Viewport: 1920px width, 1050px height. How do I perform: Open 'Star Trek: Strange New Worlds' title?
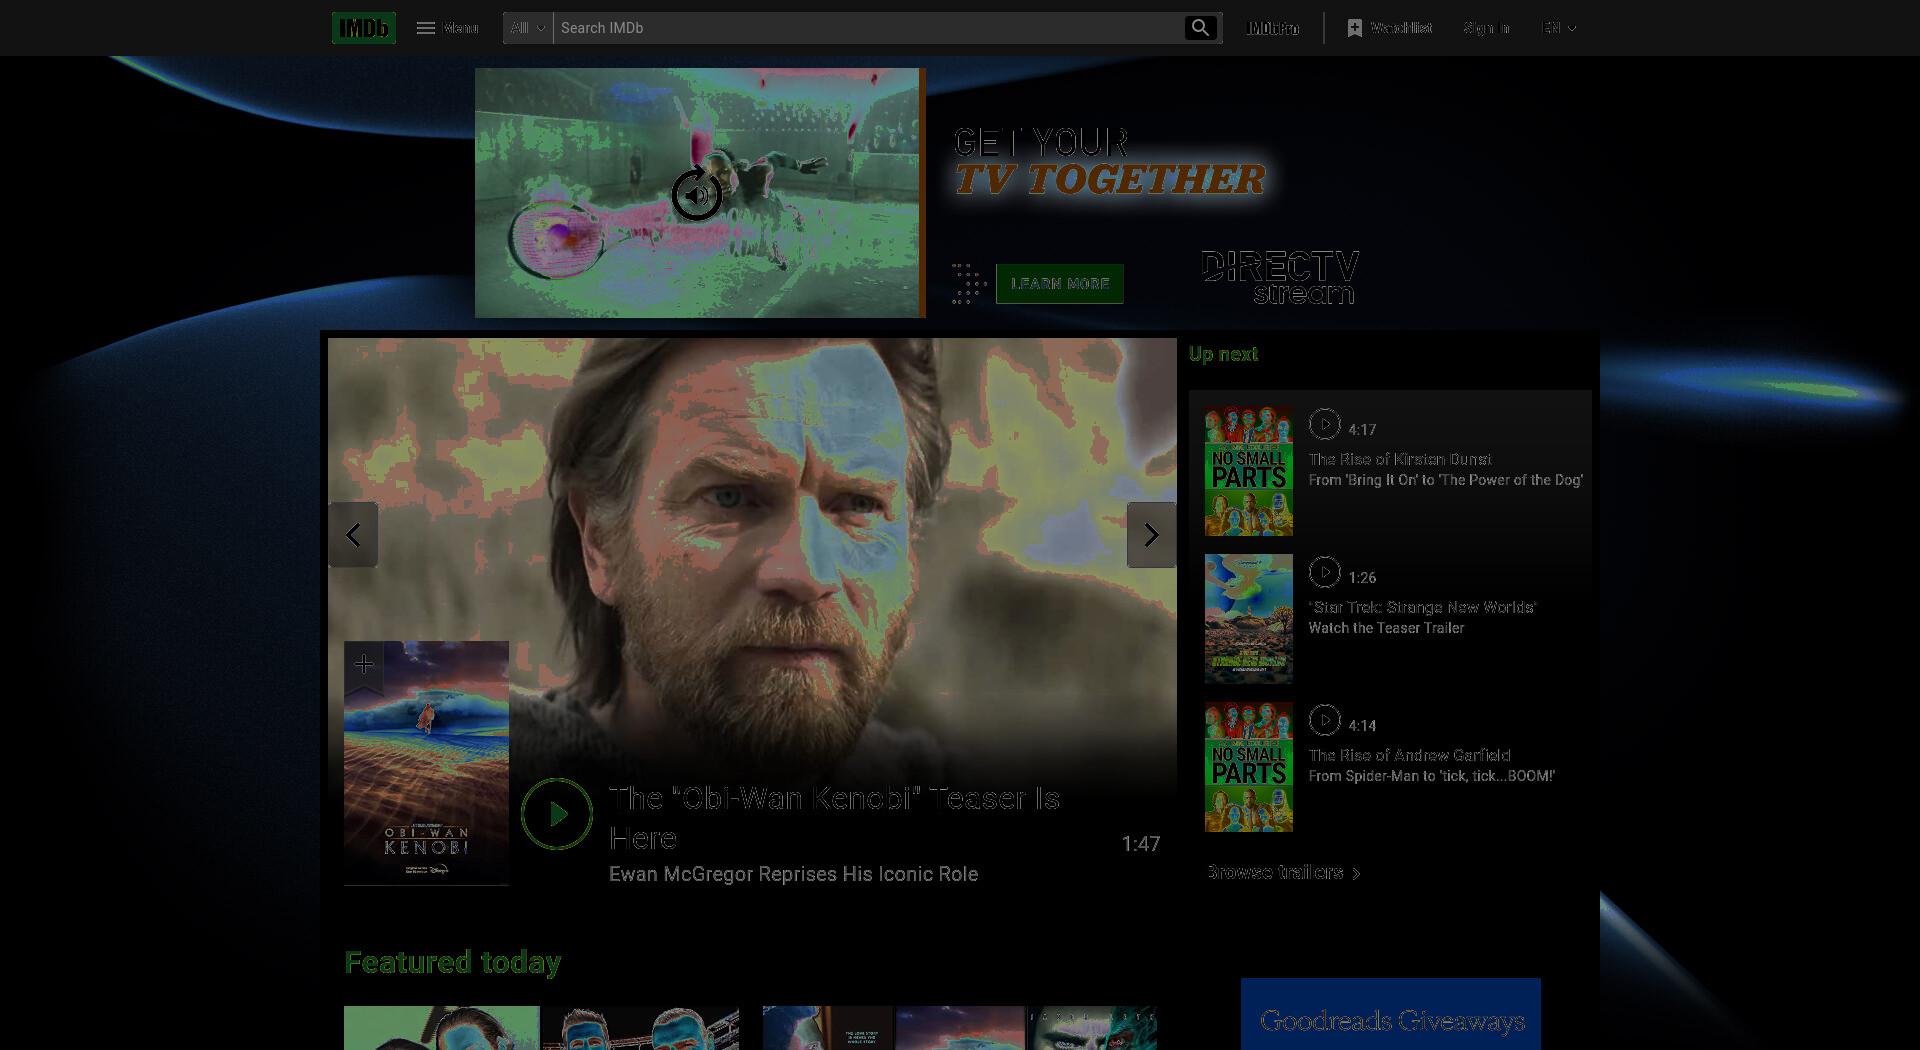pos(1423,607)
